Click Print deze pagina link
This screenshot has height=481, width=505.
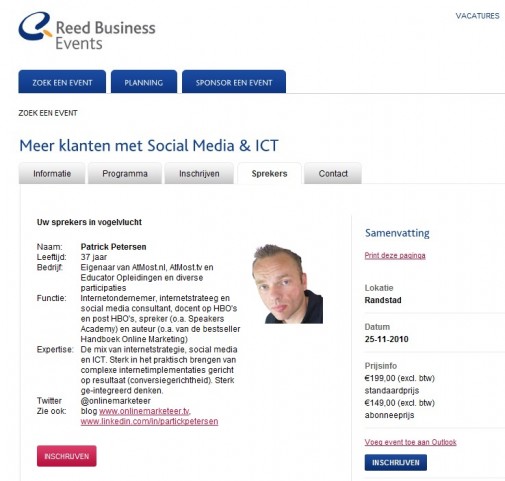[395, 256]
